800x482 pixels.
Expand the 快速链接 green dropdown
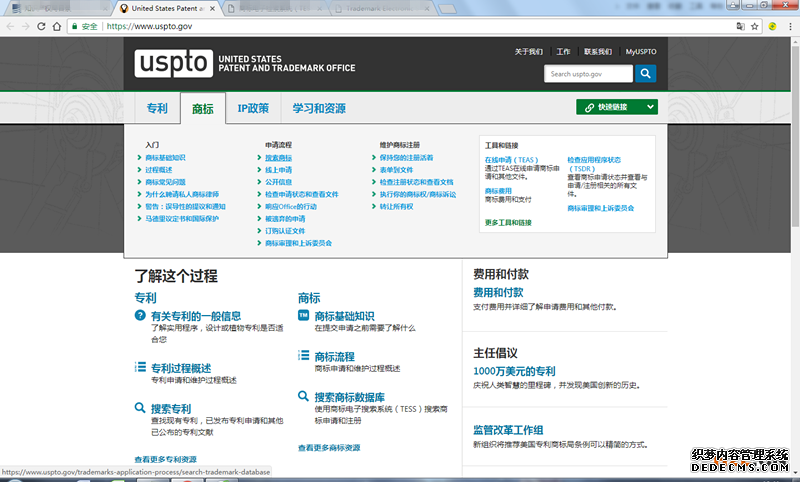[617, 107]
